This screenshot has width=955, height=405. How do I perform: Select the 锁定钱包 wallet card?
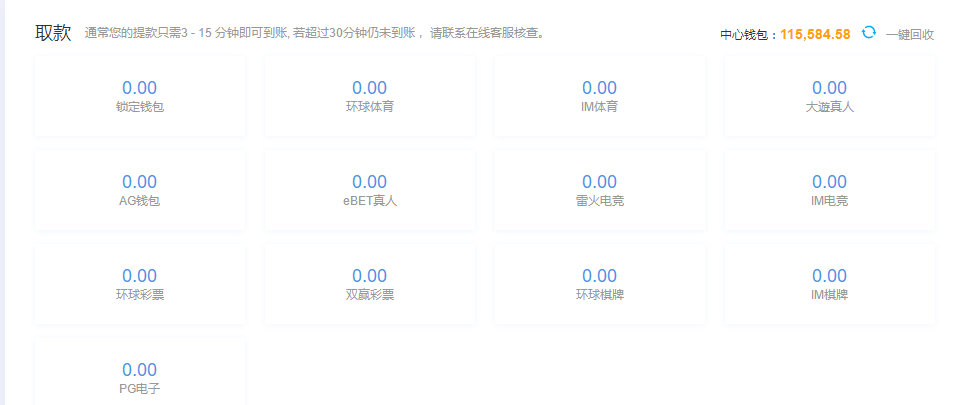point(140,96)
